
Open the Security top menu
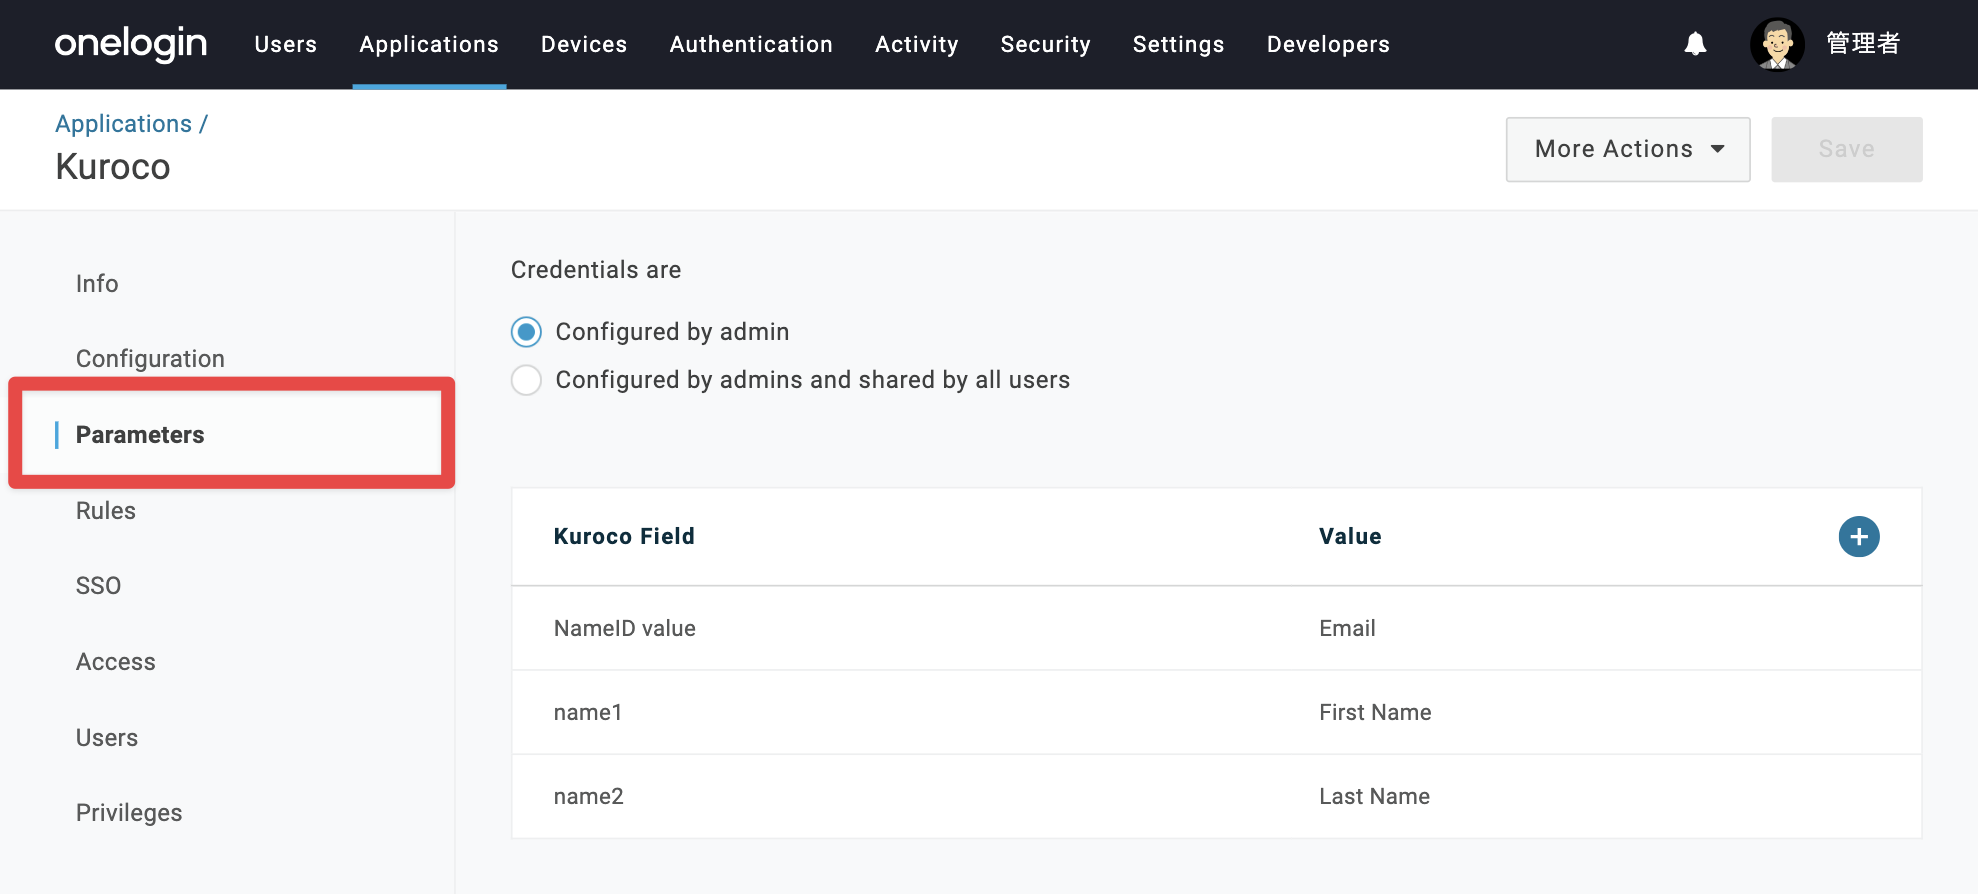(x=1045, y=44)
